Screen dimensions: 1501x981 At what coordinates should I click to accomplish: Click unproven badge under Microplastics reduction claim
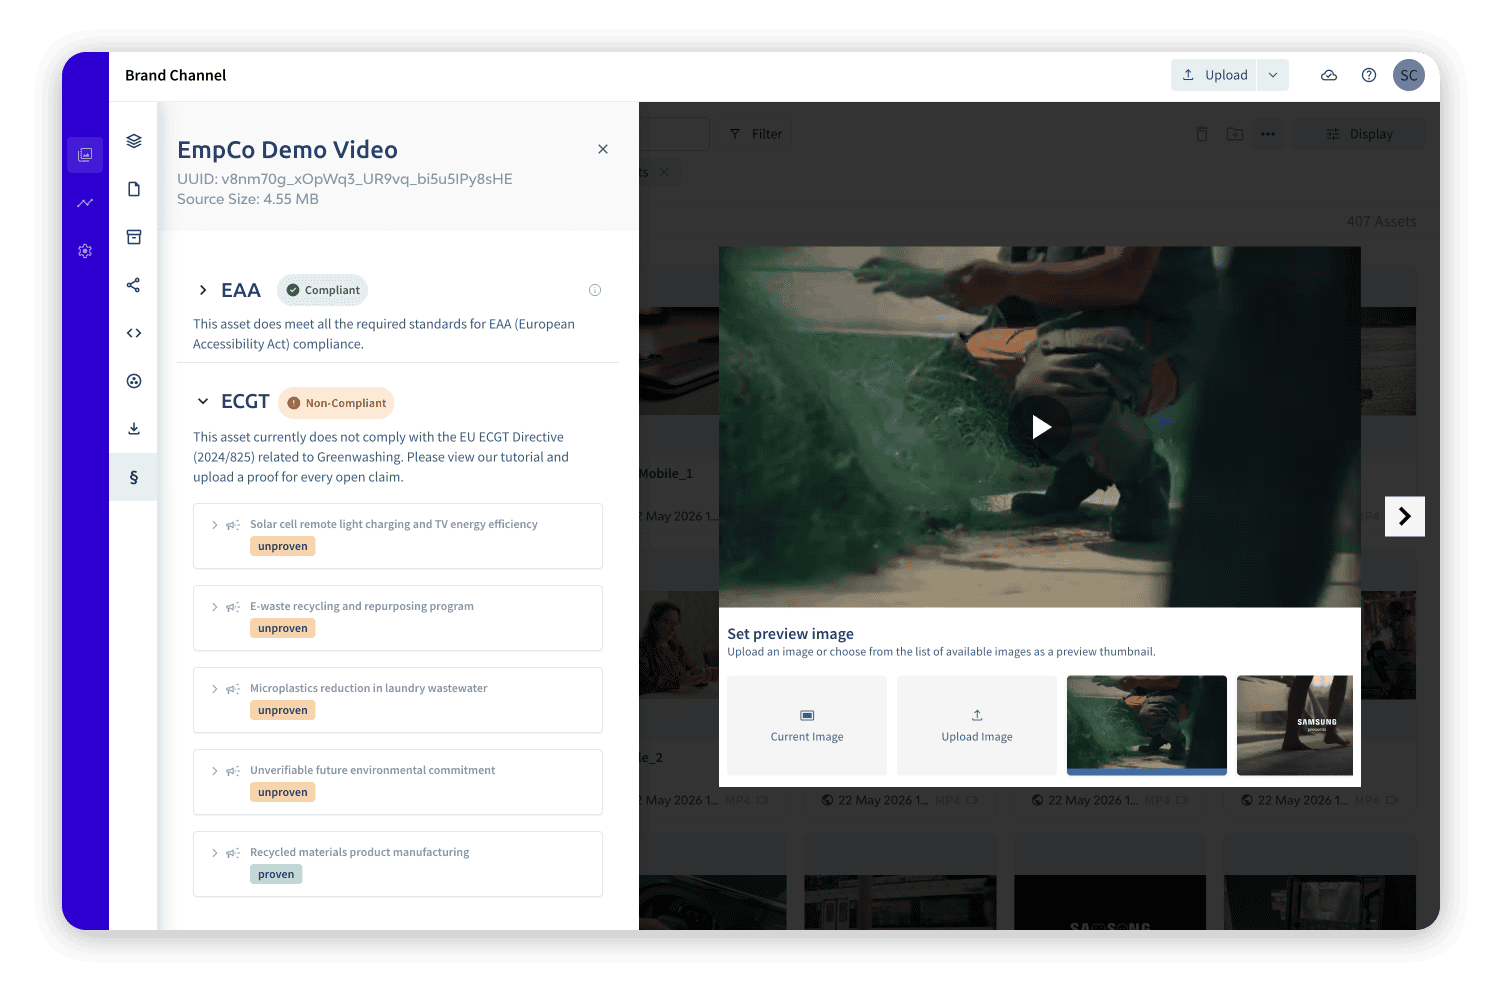click(x=283, y=710)
